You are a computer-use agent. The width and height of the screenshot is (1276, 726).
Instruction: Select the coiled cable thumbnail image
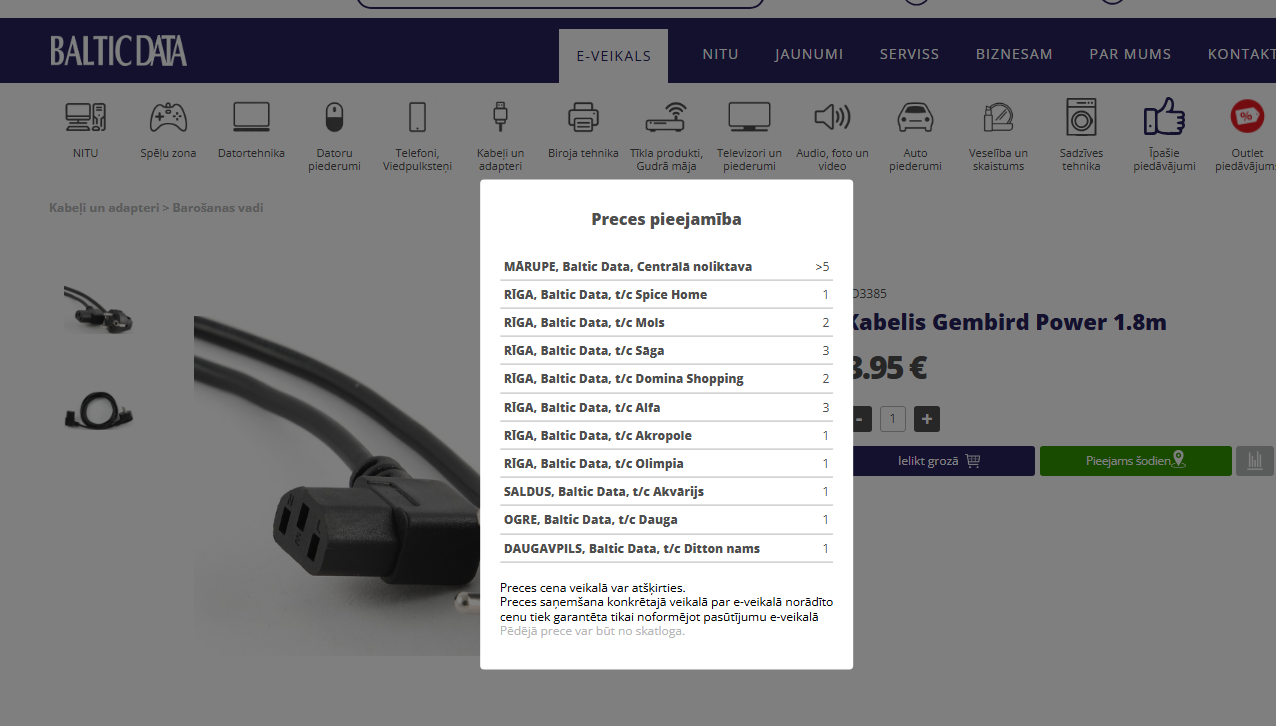click(x=99, y=409)
